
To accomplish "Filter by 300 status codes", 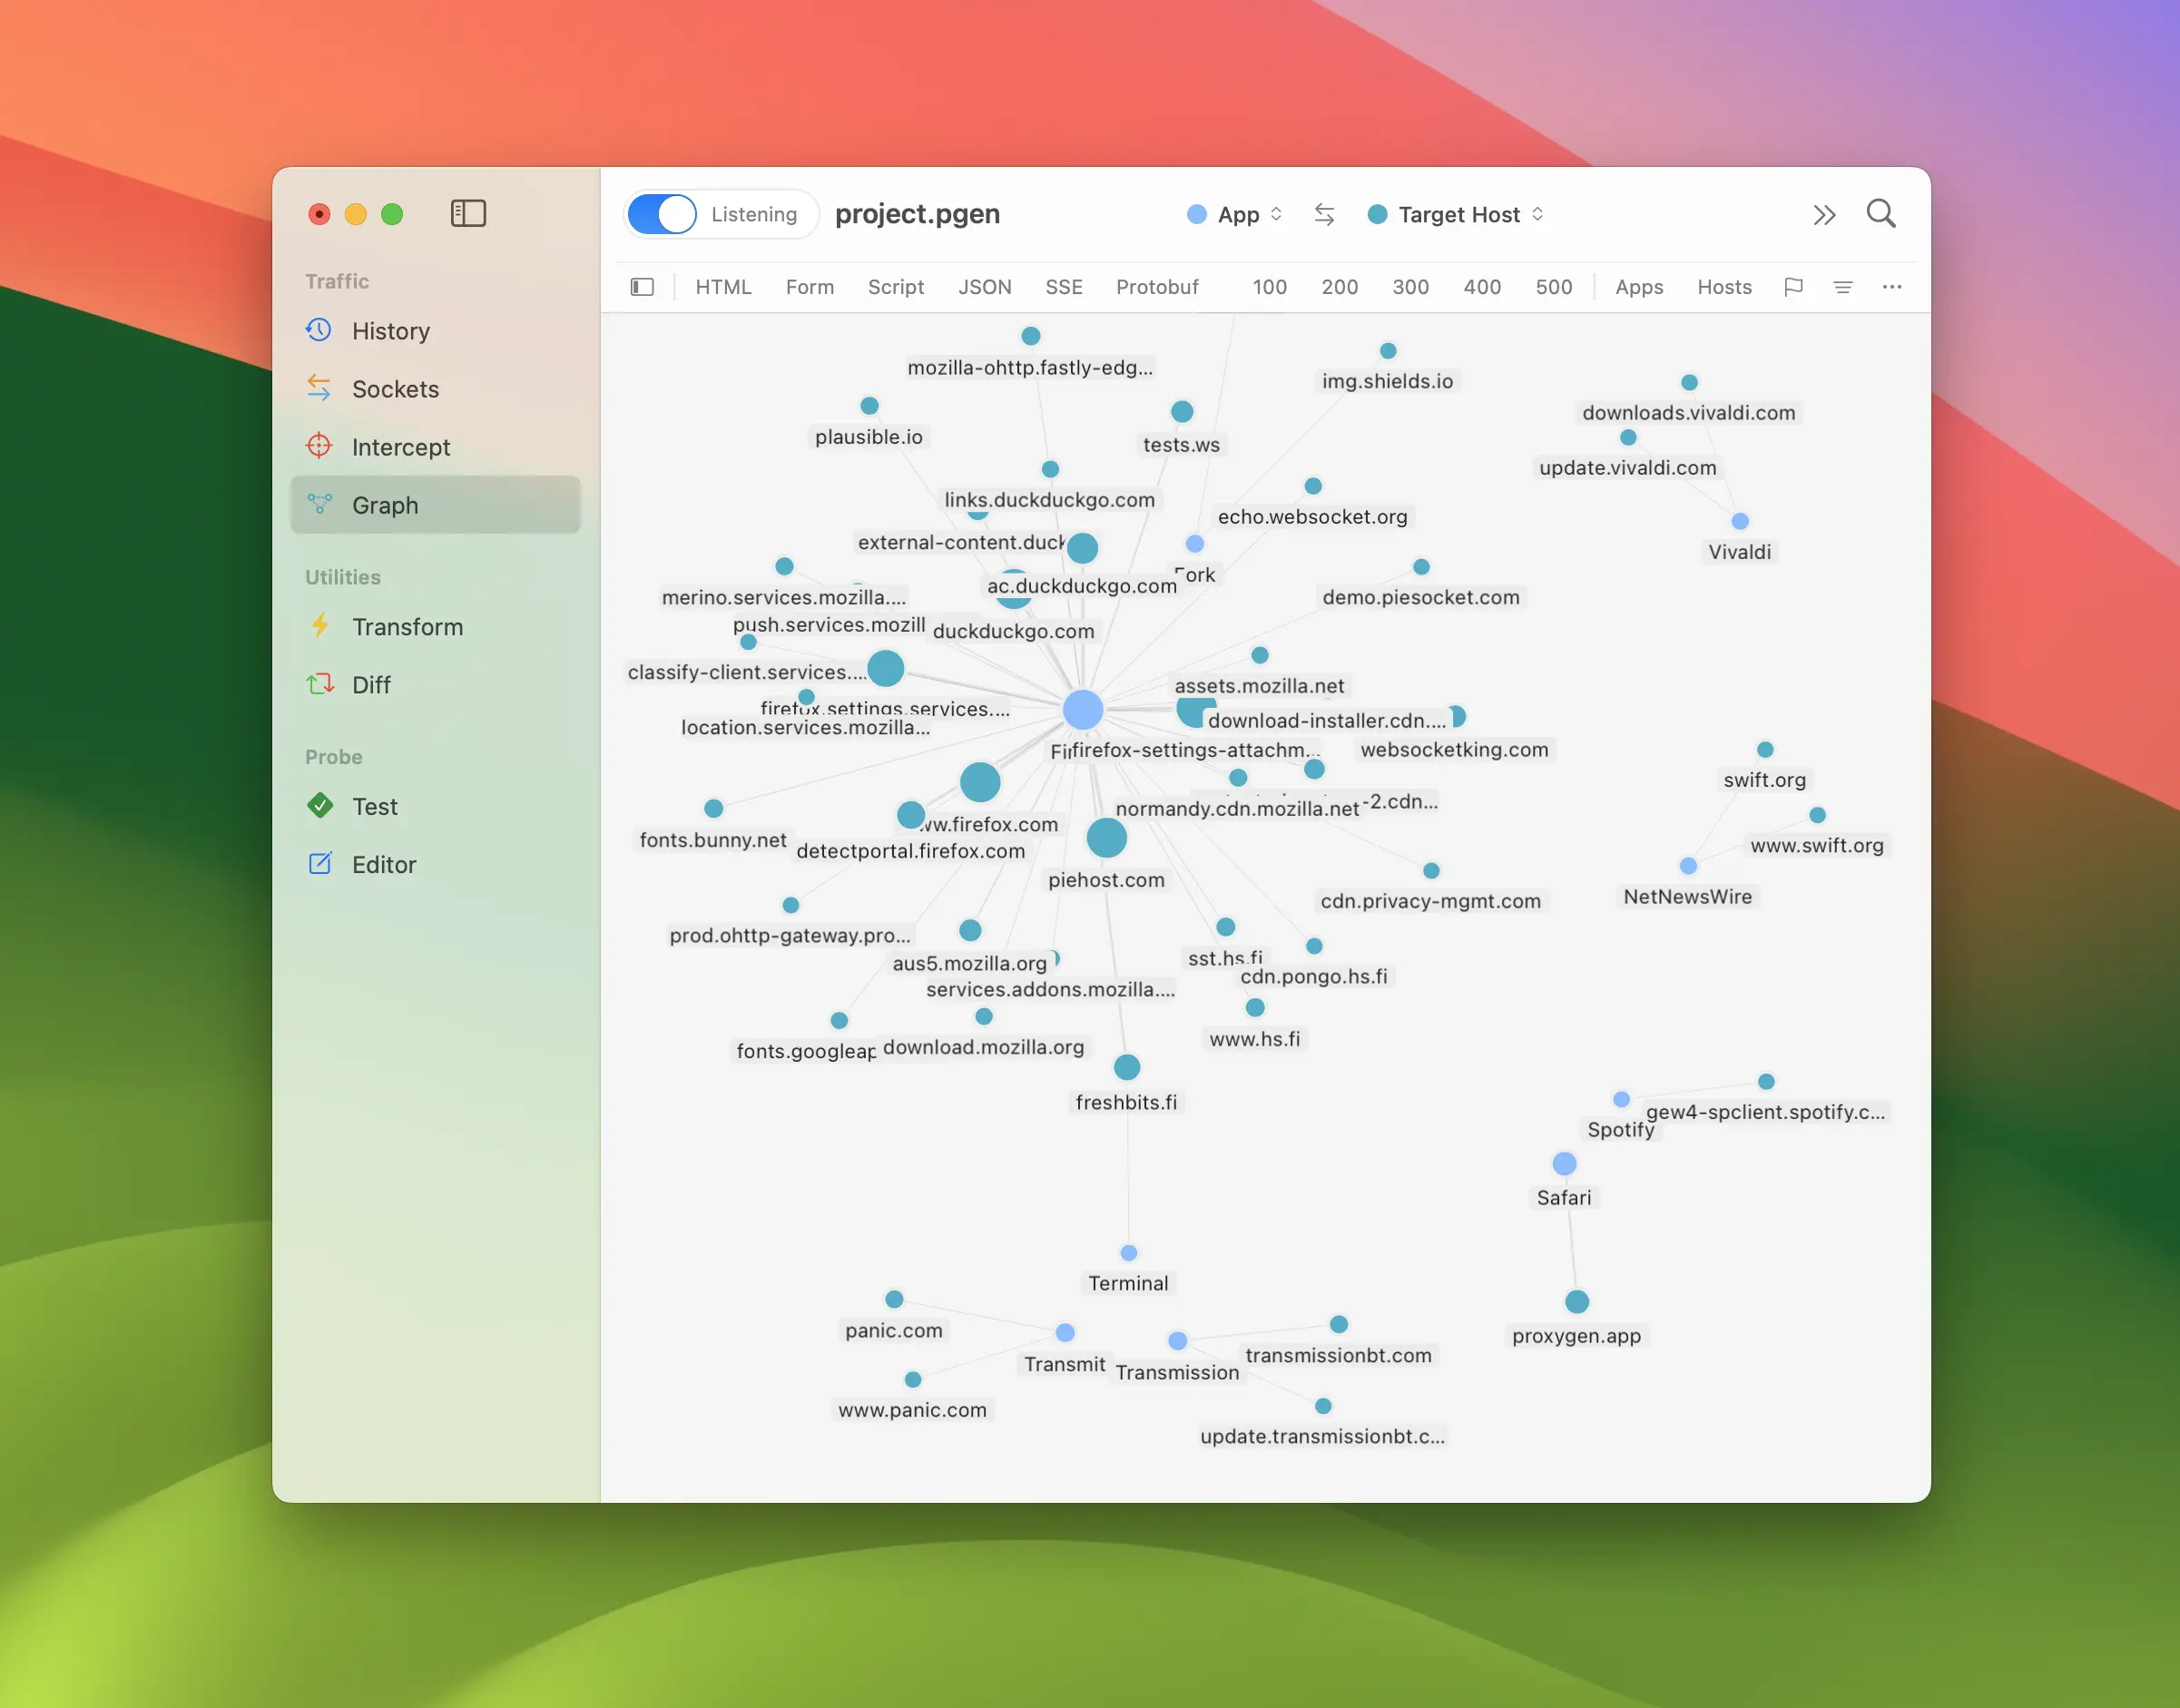I will coord(1410,287).
